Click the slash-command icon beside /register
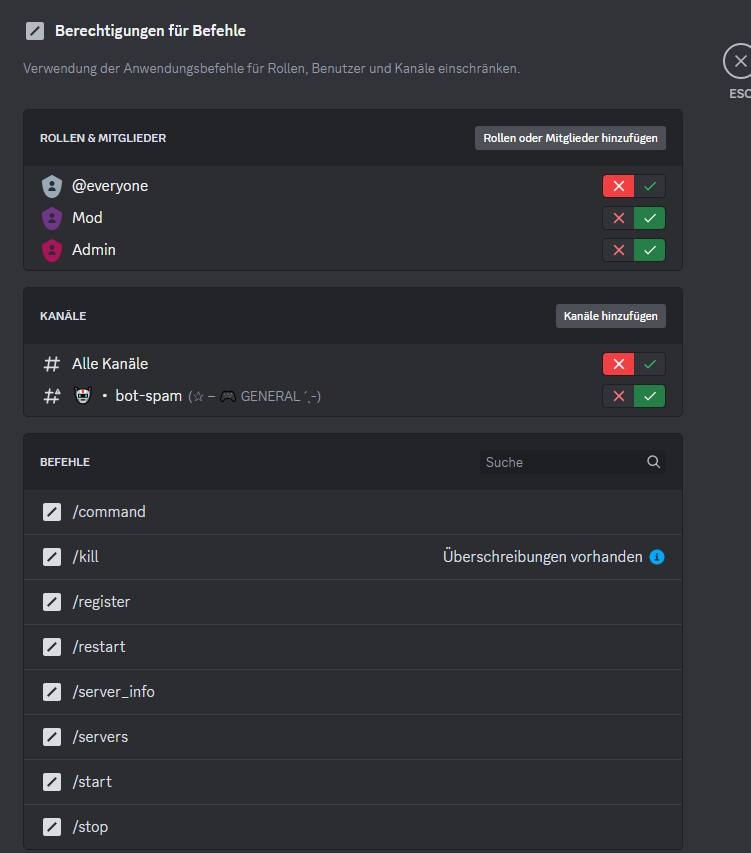The height and width of the screenshot is (853, 751). click(51, 602)
